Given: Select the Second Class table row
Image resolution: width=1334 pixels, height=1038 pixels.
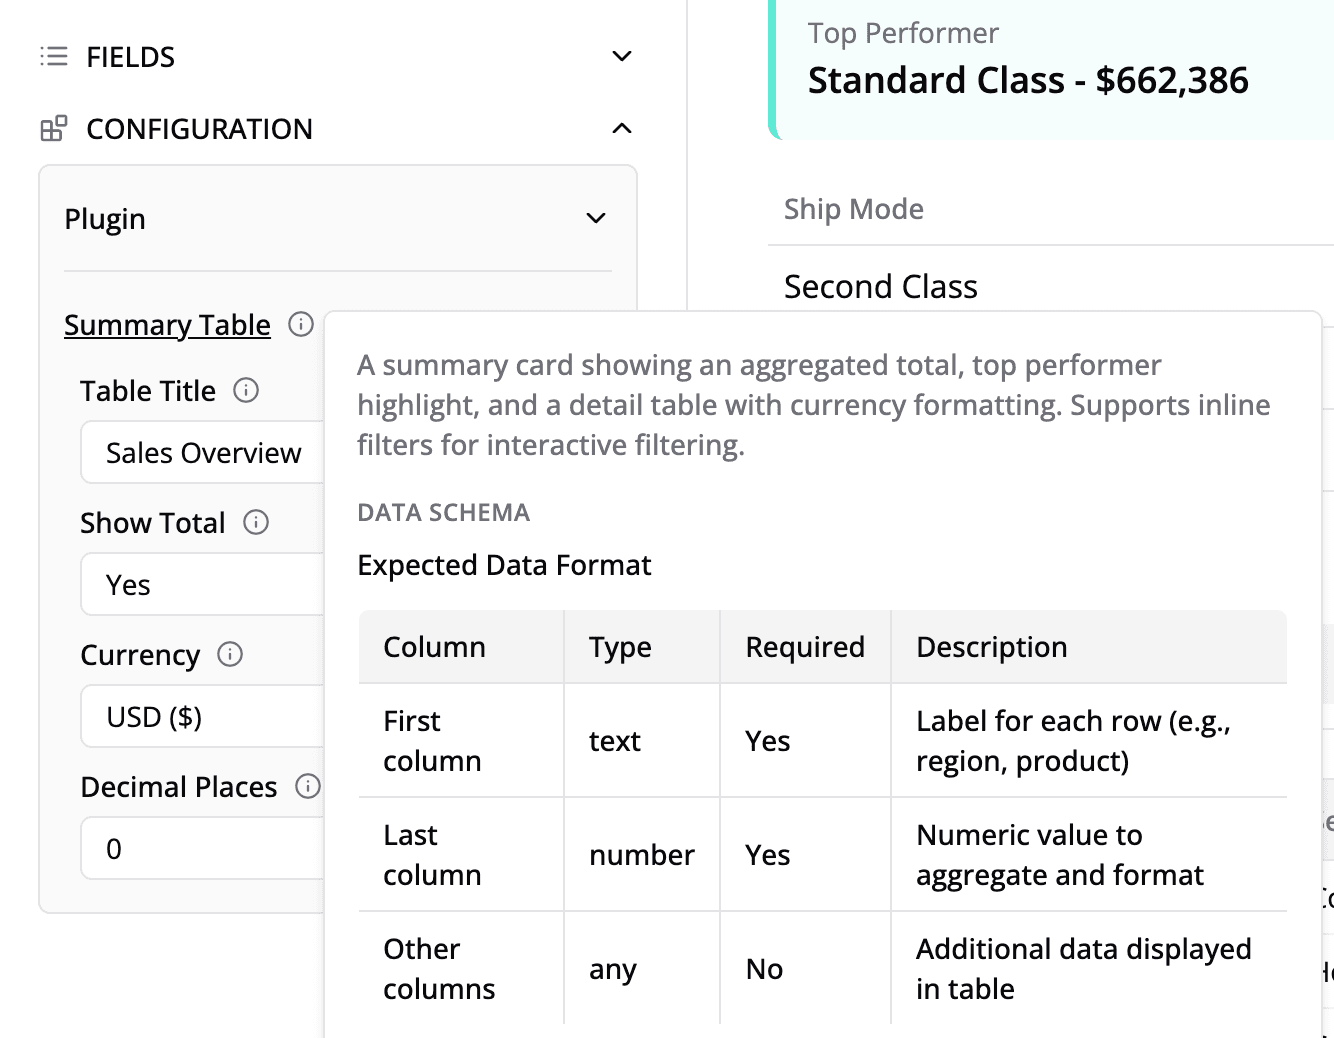Looking at the screenshot, I should (x=880, y=287).
